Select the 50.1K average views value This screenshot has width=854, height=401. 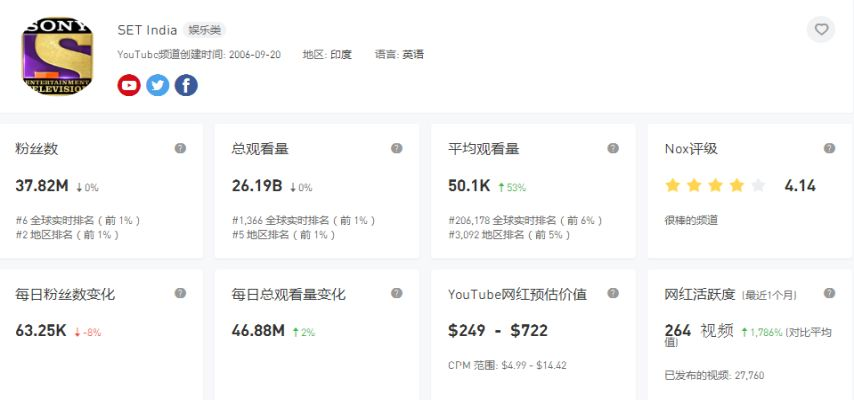[x=469, y=186]
